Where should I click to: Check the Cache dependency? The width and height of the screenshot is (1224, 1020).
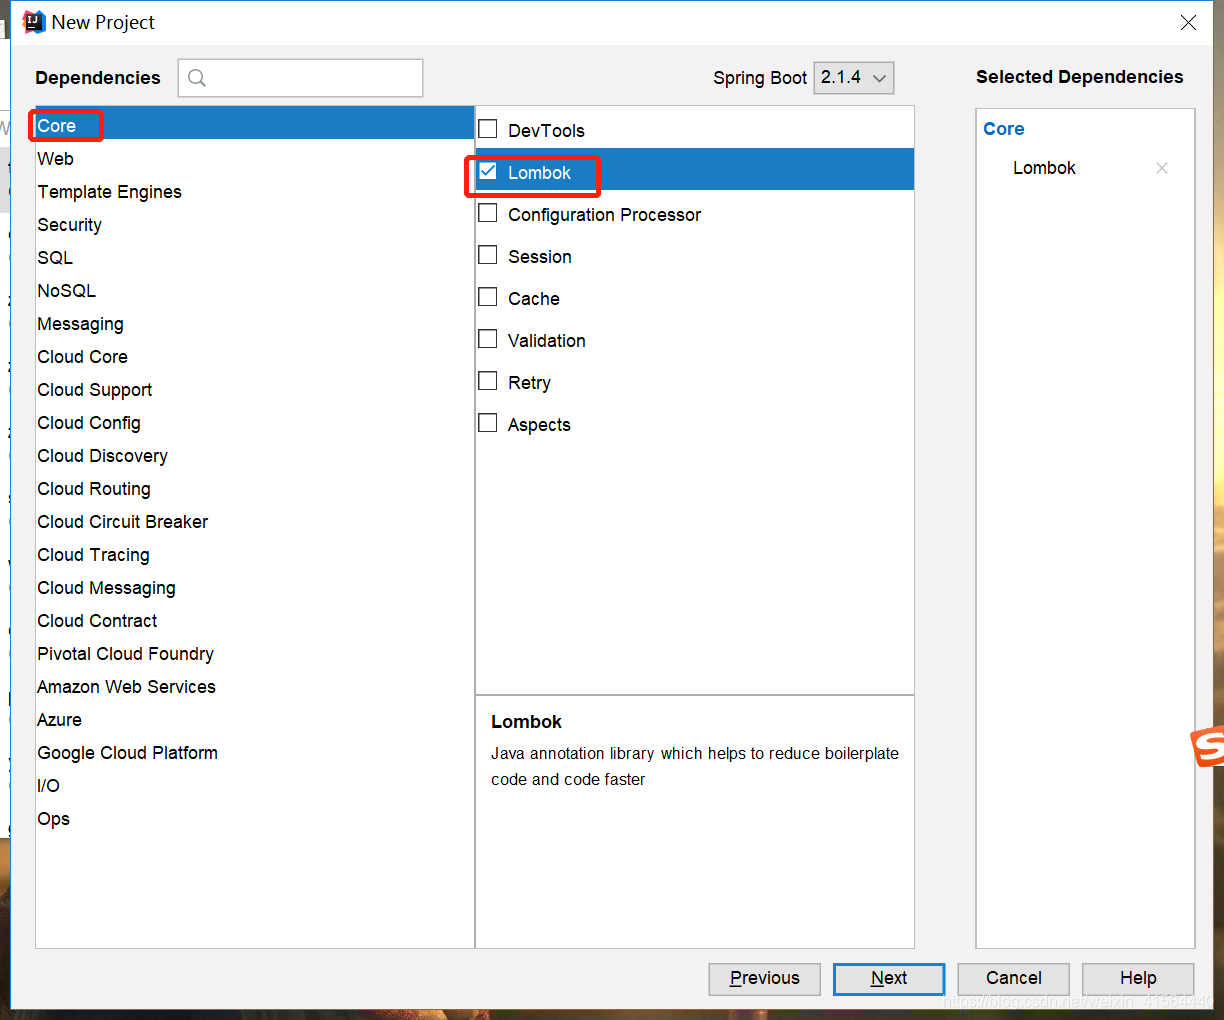(488, 297)
